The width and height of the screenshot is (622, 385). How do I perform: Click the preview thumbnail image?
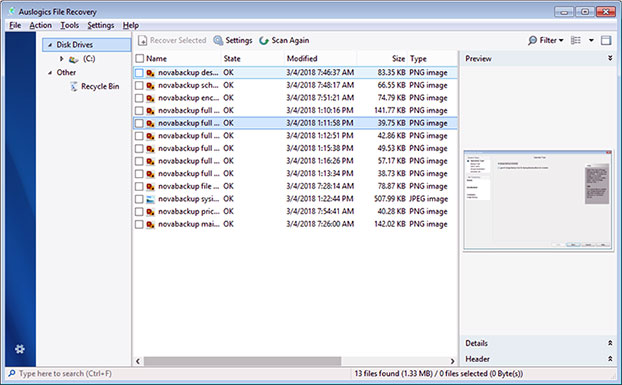coord(538,200)
